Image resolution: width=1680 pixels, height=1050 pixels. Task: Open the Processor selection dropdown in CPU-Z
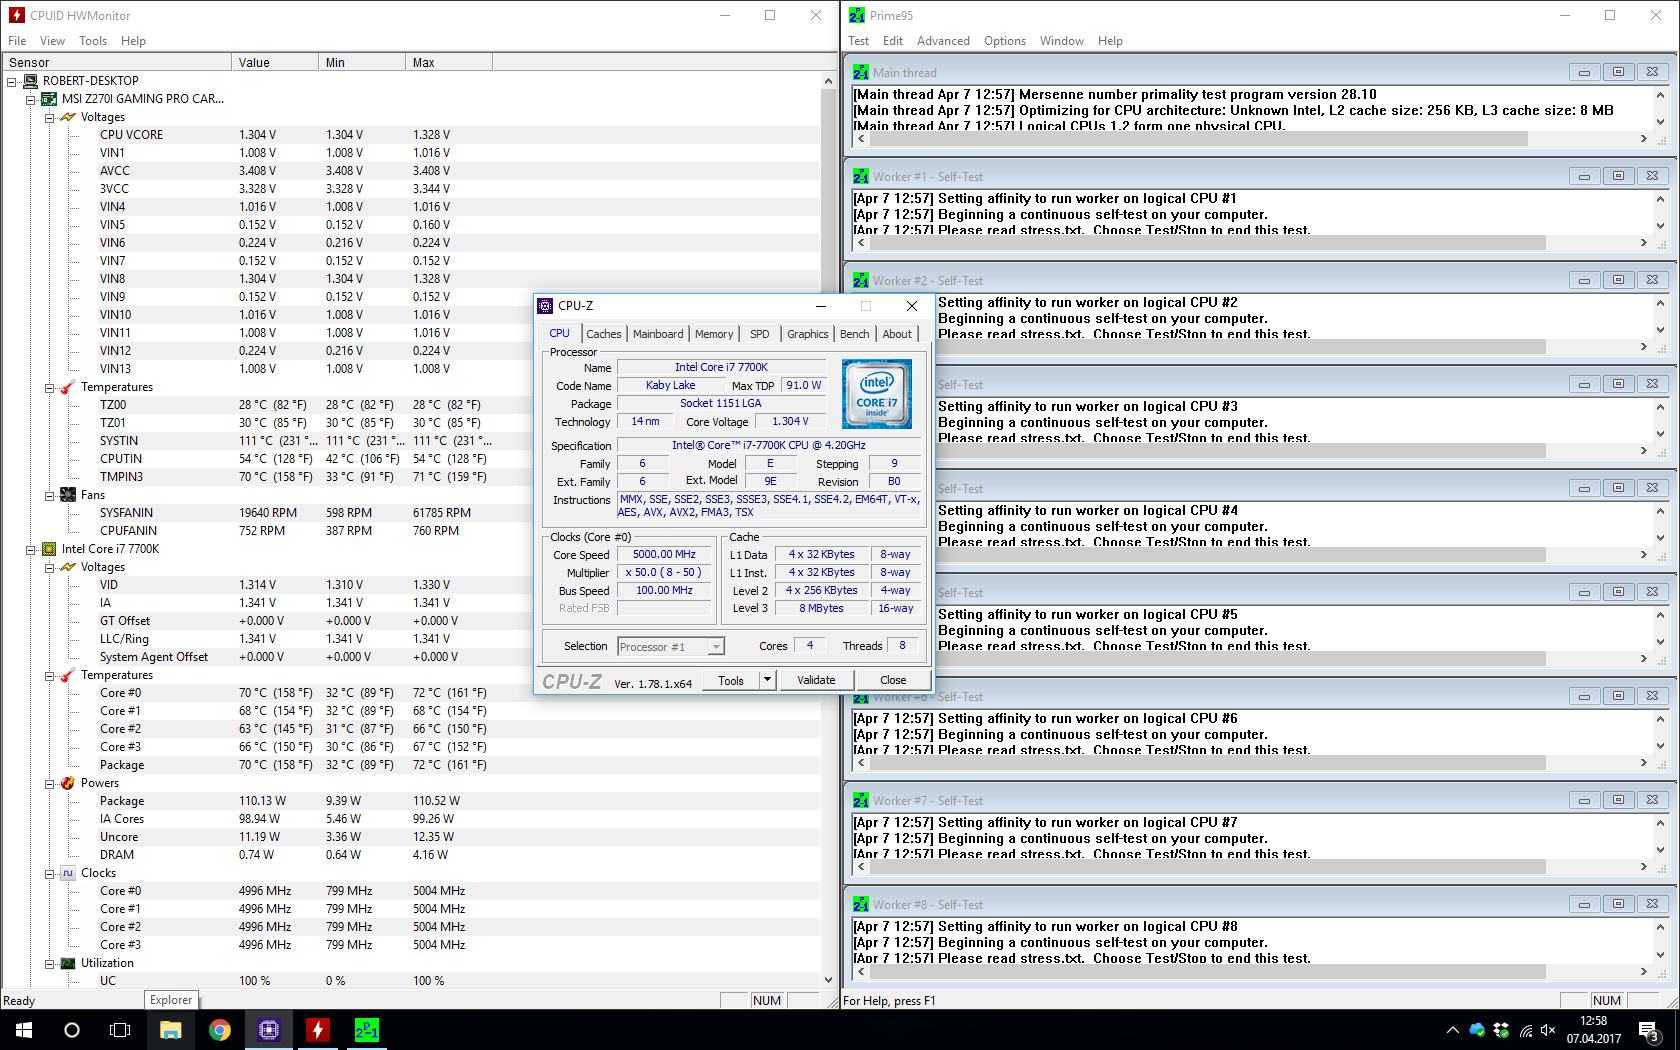[716, 647]
